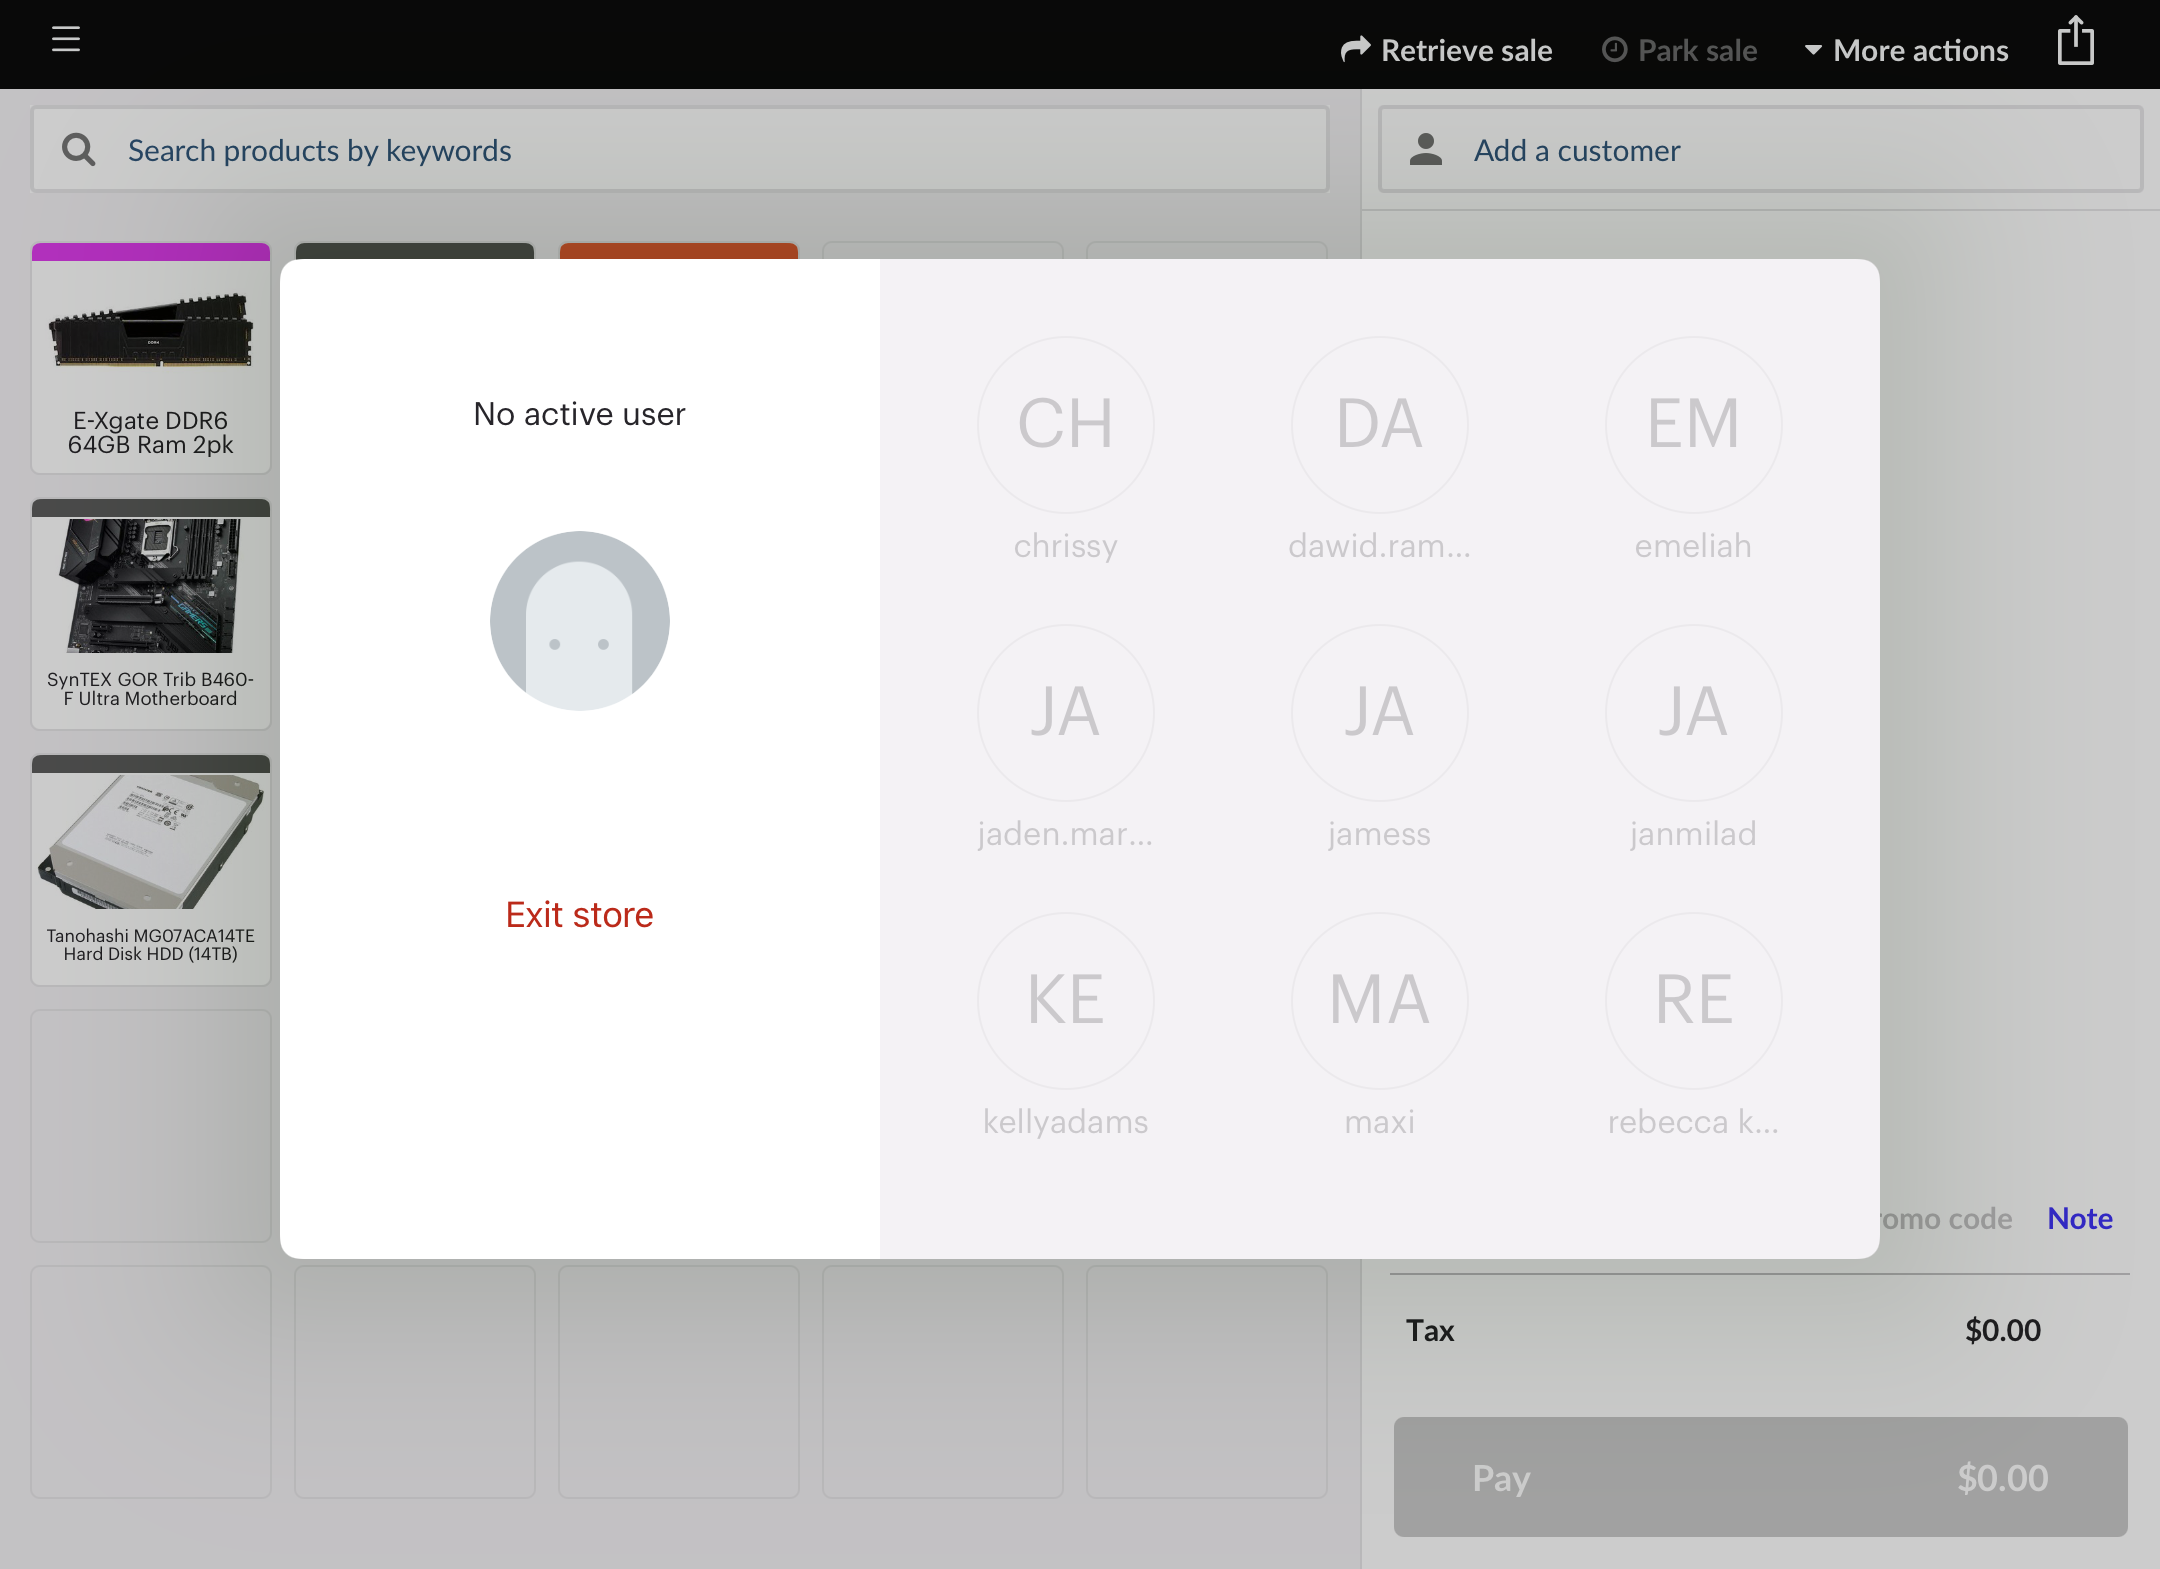This screenshot has width=2160, height=1569.
Task: Pick the emeliah user avatar
Action: tap(1693, 424)
